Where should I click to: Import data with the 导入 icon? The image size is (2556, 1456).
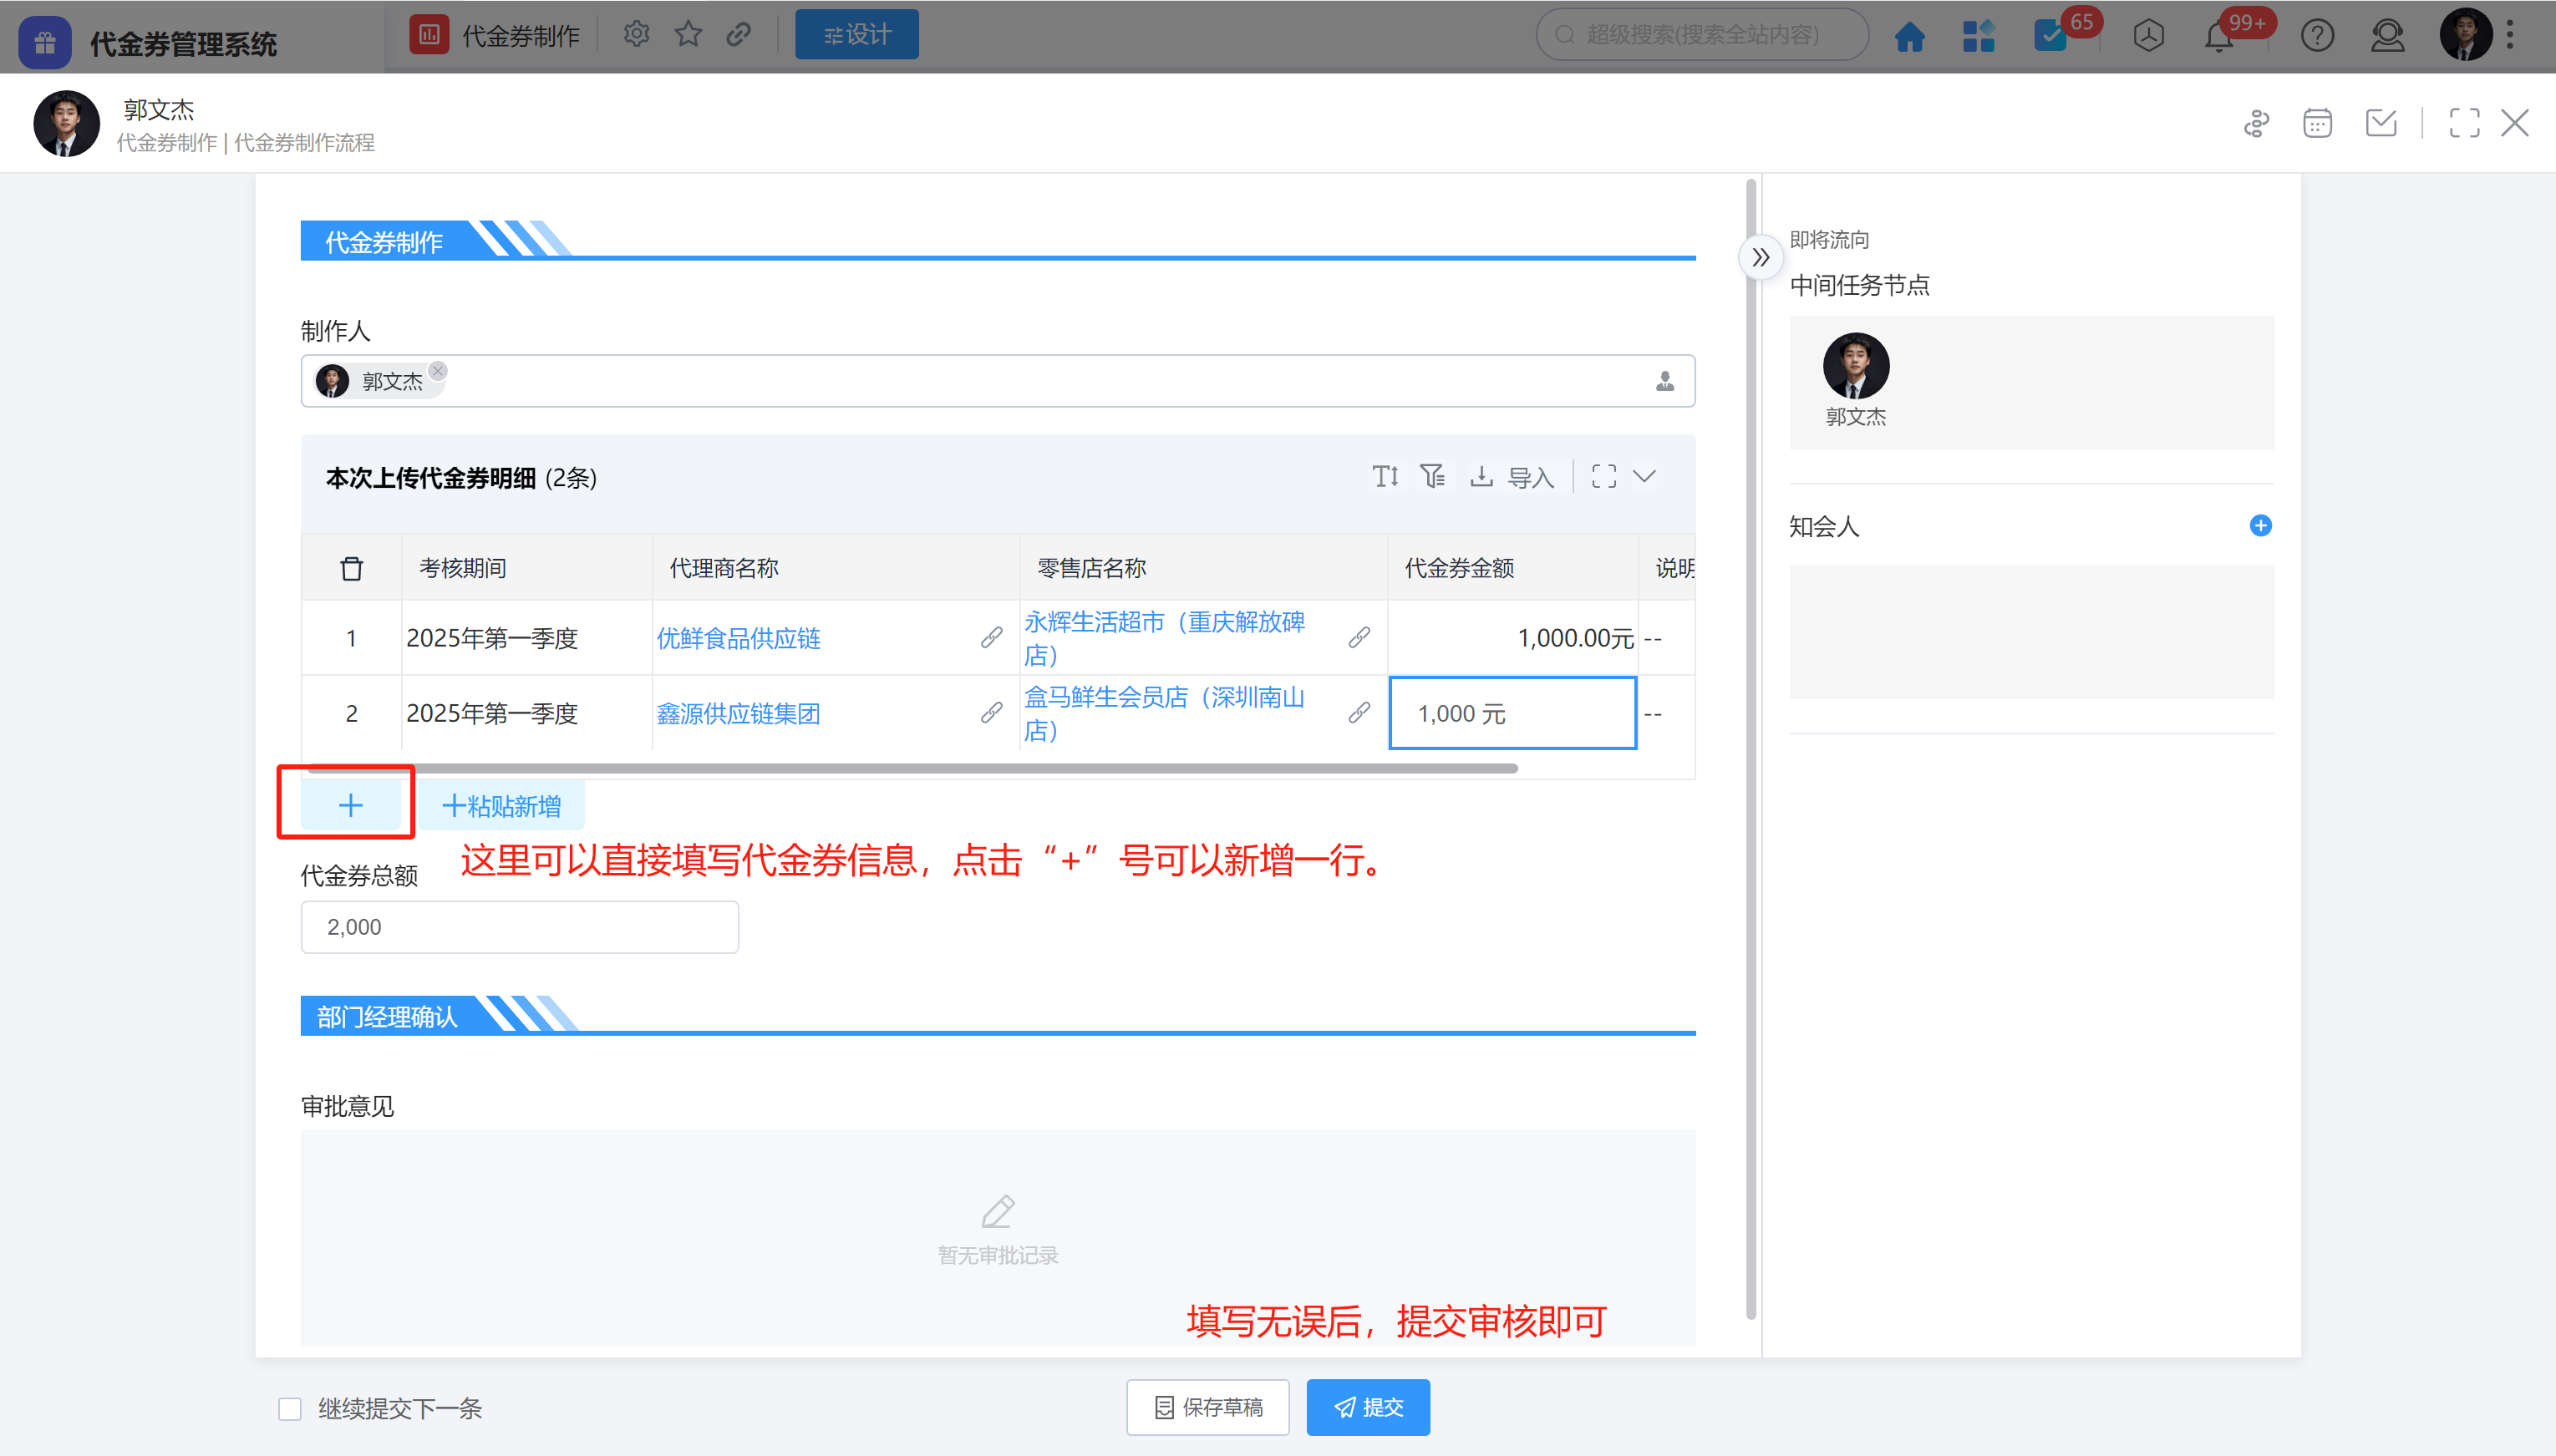[1512, 477]
